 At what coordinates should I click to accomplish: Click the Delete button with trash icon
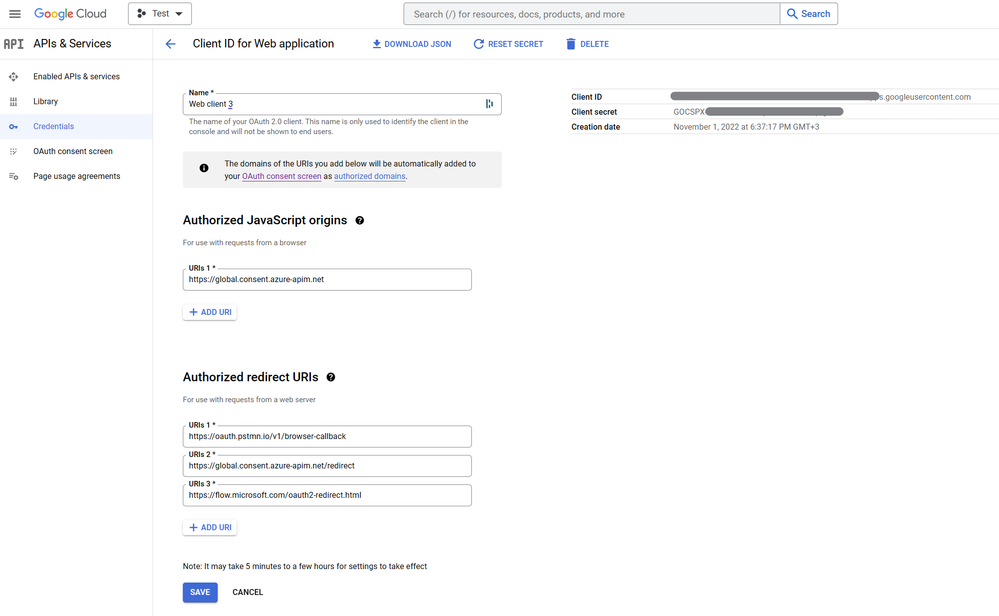pos(587,44)
